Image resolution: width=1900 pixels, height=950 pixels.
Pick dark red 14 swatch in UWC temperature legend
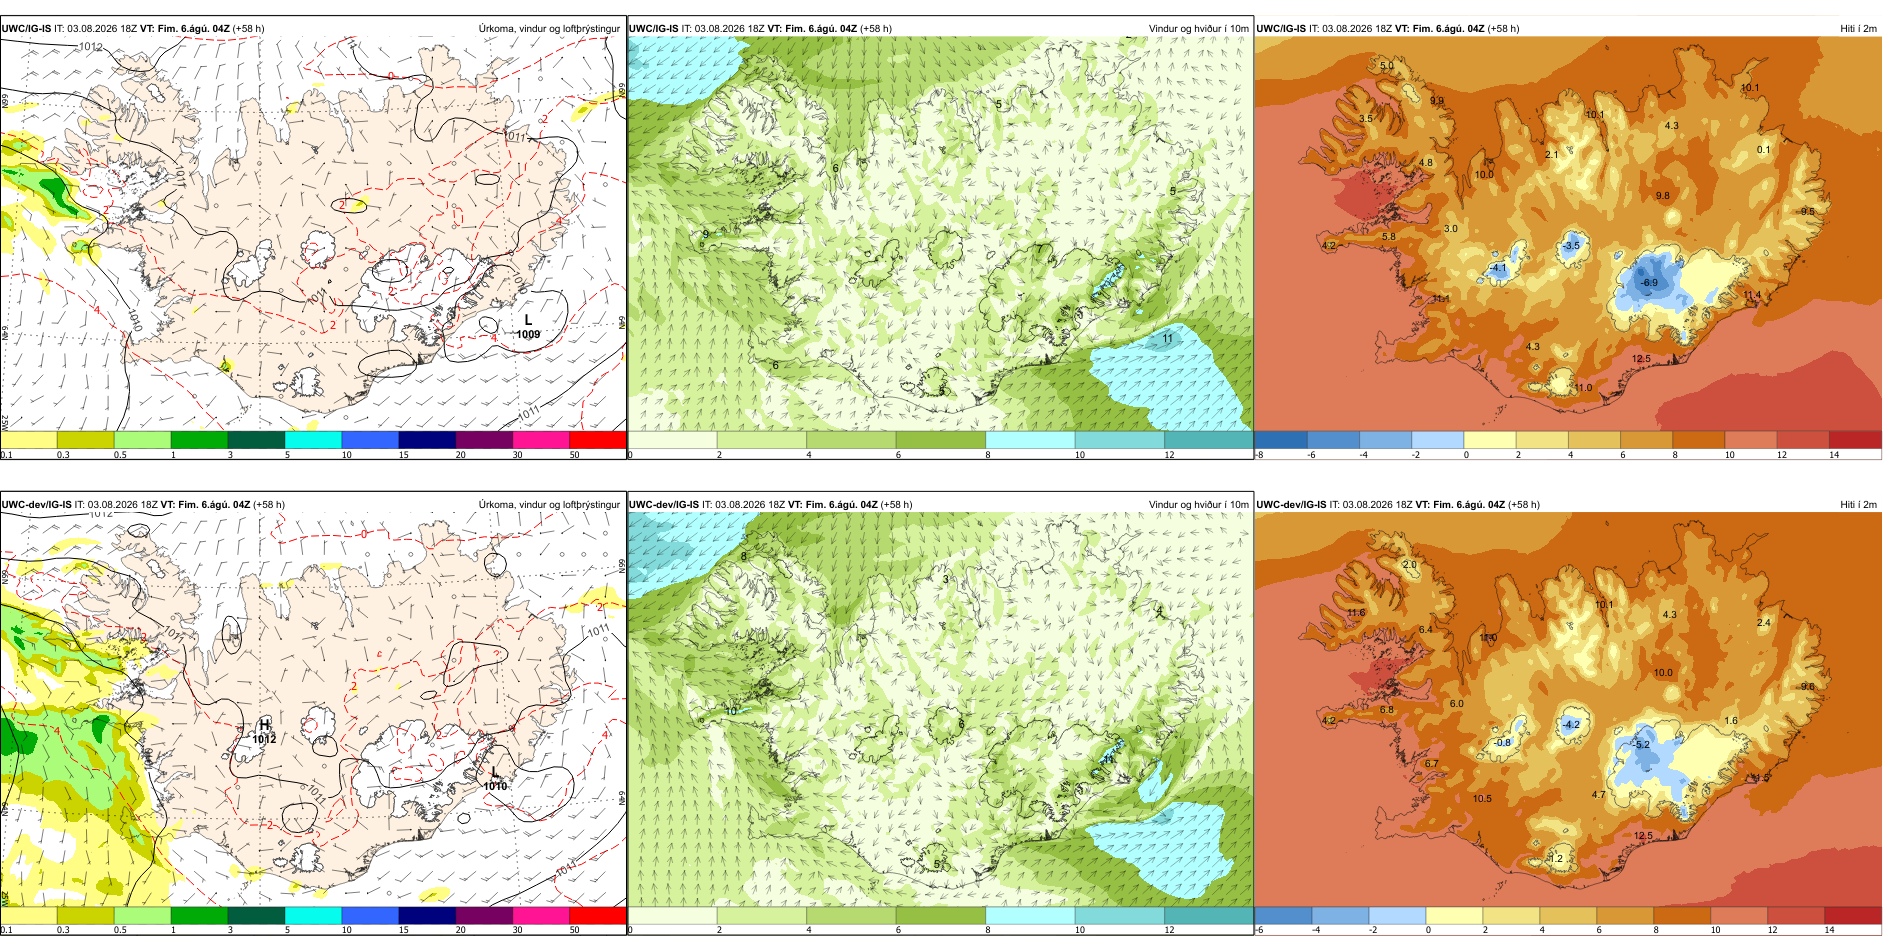pos(1855,439)
